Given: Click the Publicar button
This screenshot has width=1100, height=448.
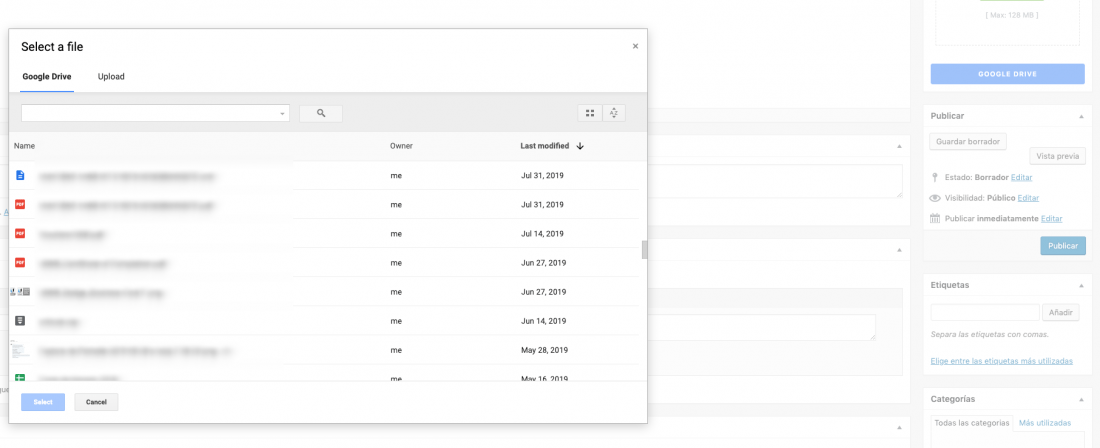Looking at the screenshot, I should click(1063, 246).
